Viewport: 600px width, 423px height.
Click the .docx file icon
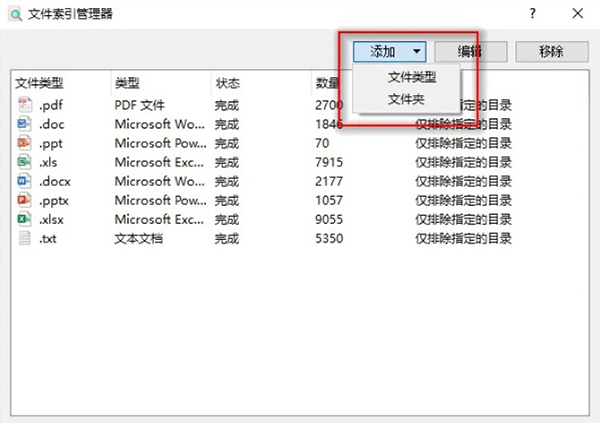coord(25,181)
